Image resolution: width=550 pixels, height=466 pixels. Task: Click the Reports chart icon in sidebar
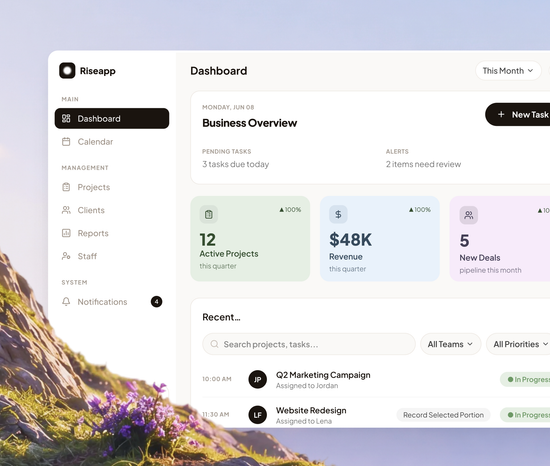66,233
